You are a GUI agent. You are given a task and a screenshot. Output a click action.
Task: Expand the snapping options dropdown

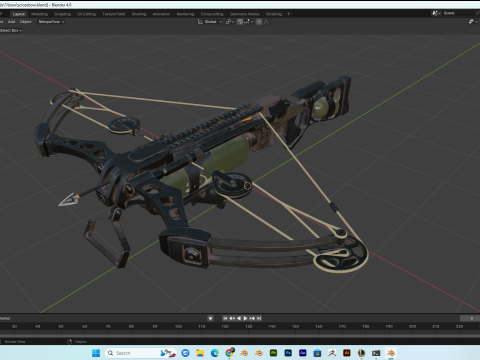[x=249, y=22]
